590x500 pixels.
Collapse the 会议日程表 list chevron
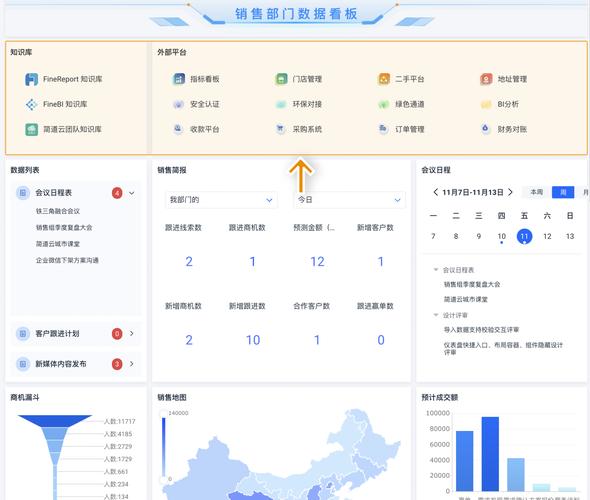pyautogui.click(x=132, y=193)
